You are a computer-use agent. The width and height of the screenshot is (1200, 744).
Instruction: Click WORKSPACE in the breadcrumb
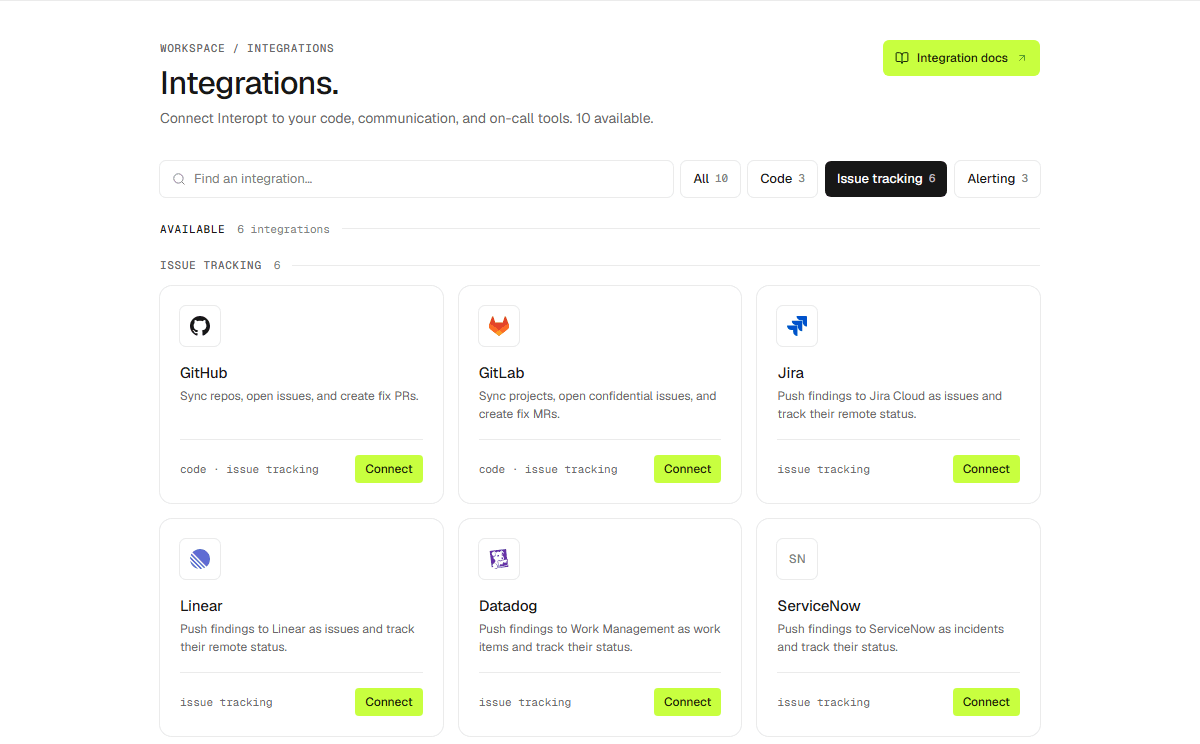(192, 48)
